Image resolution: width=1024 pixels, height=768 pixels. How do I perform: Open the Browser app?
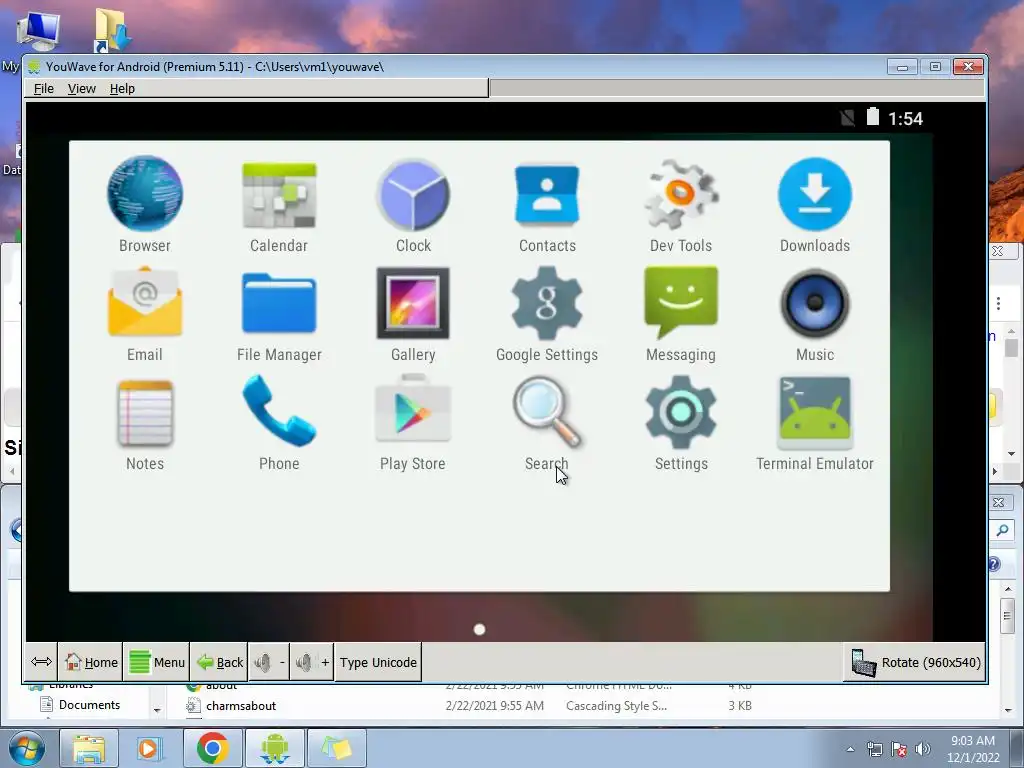point(145,204)
